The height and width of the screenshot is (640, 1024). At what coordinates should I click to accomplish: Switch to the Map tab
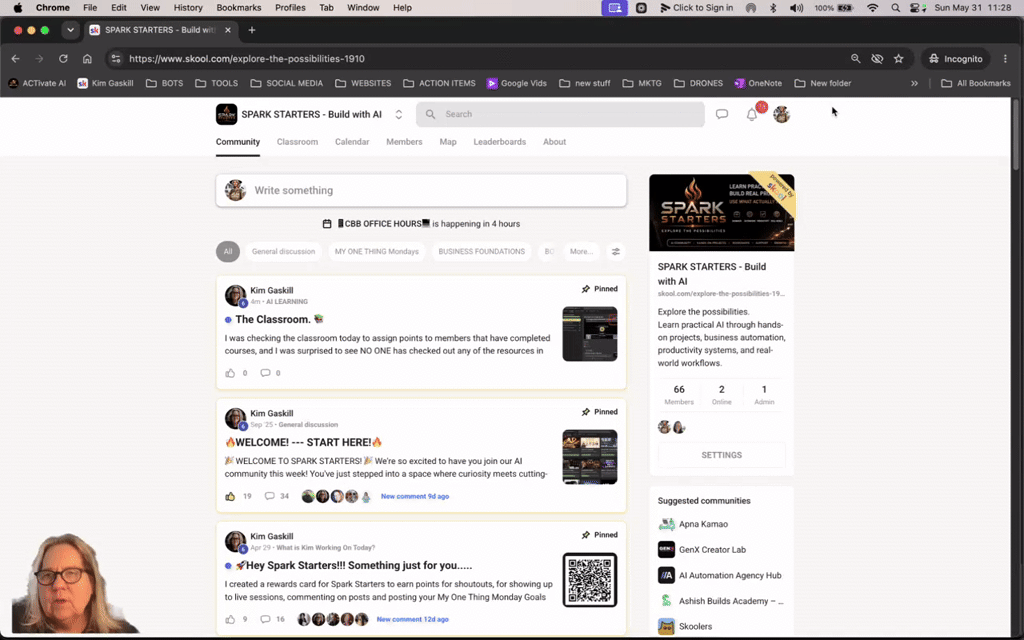[x=448, y=142]
